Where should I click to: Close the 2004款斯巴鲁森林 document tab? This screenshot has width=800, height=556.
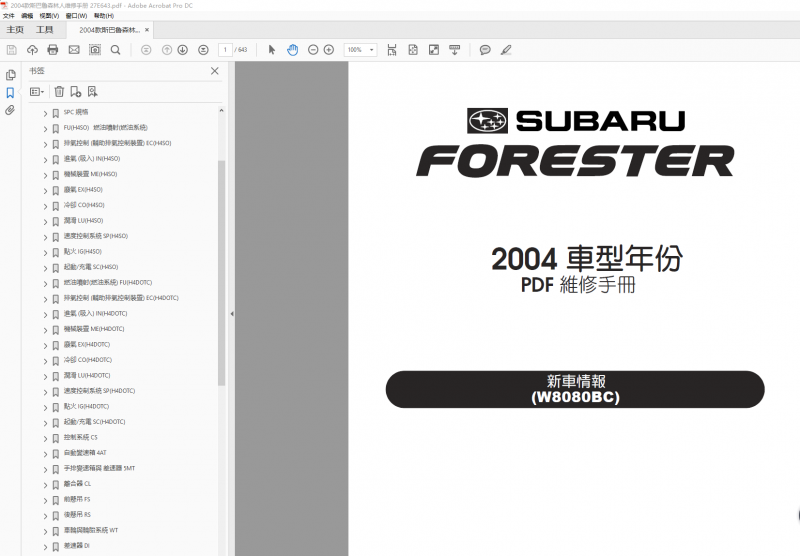(147, 30)
